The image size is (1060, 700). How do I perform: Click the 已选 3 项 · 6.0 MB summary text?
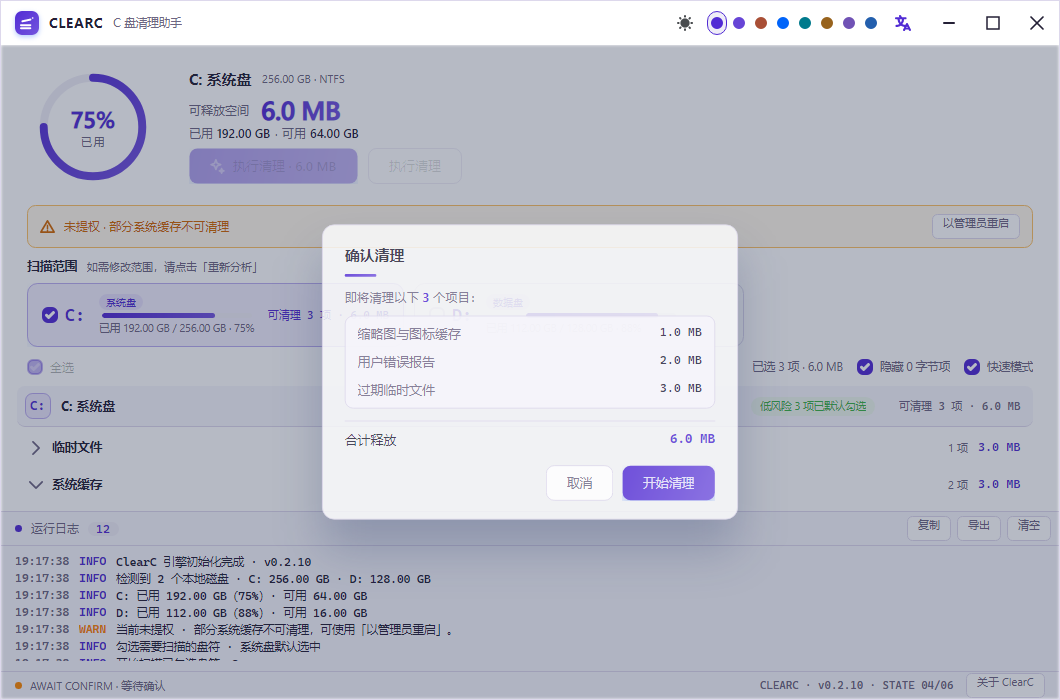point(798,367)
